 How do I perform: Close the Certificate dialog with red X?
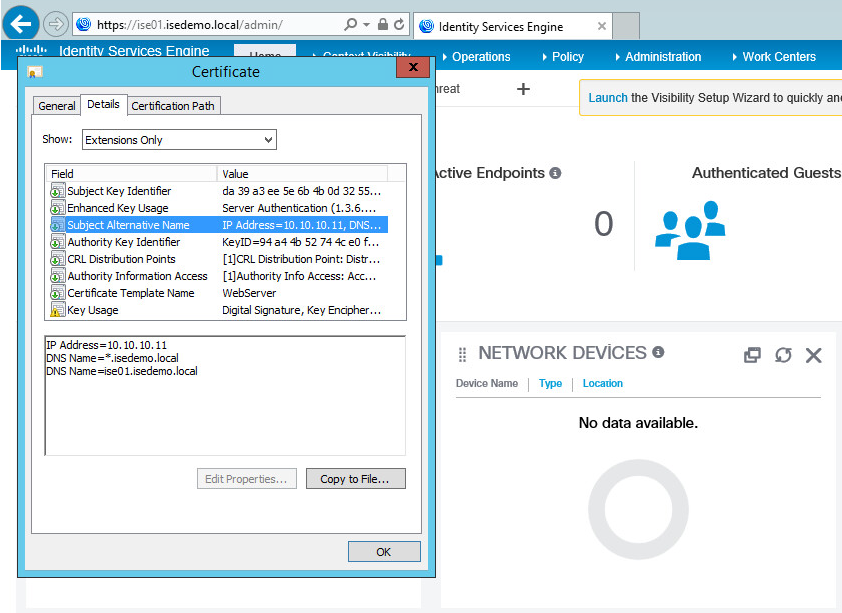[413, 67]
